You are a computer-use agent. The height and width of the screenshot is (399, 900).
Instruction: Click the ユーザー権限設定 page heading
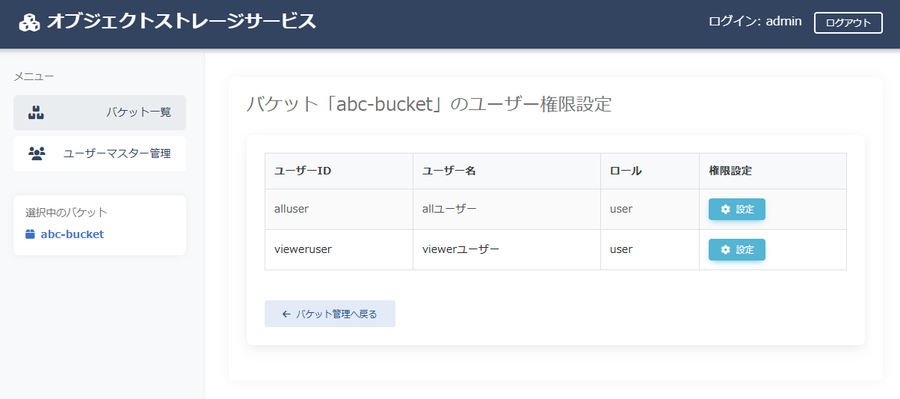coord(429,105)
